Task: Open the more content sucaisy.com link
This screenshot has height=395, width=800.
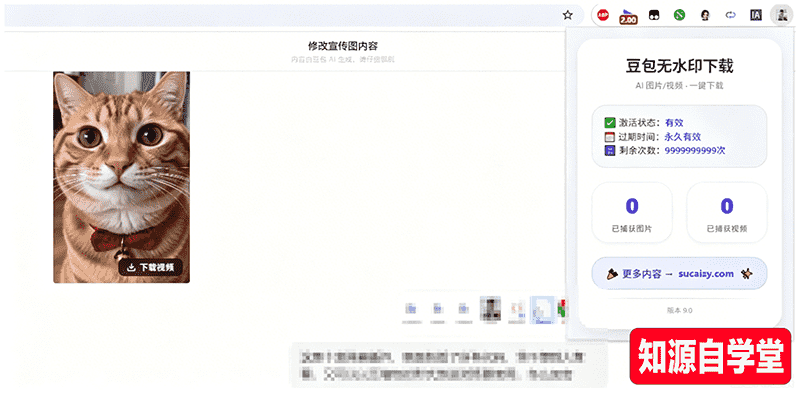Action: (x=679, y=274)
